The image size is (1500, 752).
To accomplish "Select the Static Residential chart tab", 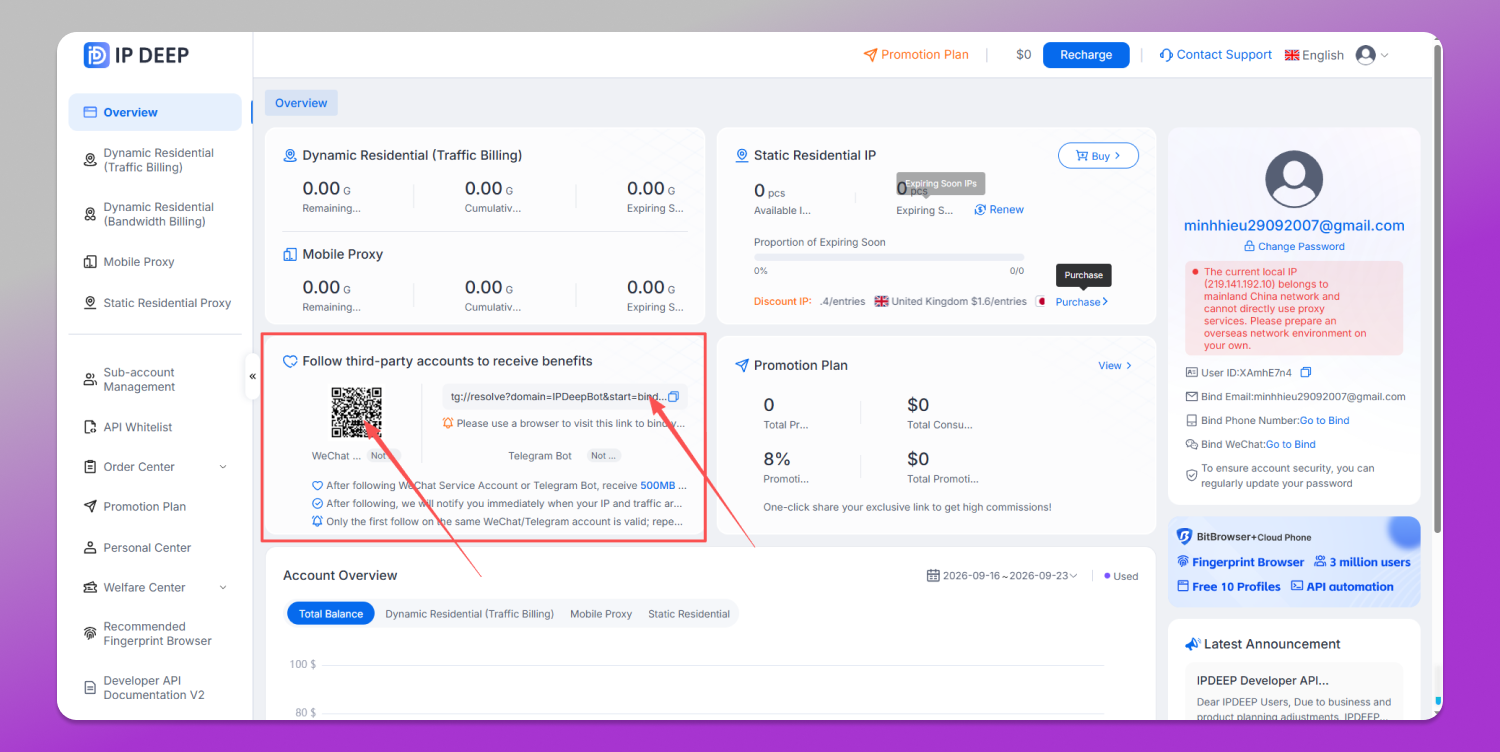I will 689,614.
